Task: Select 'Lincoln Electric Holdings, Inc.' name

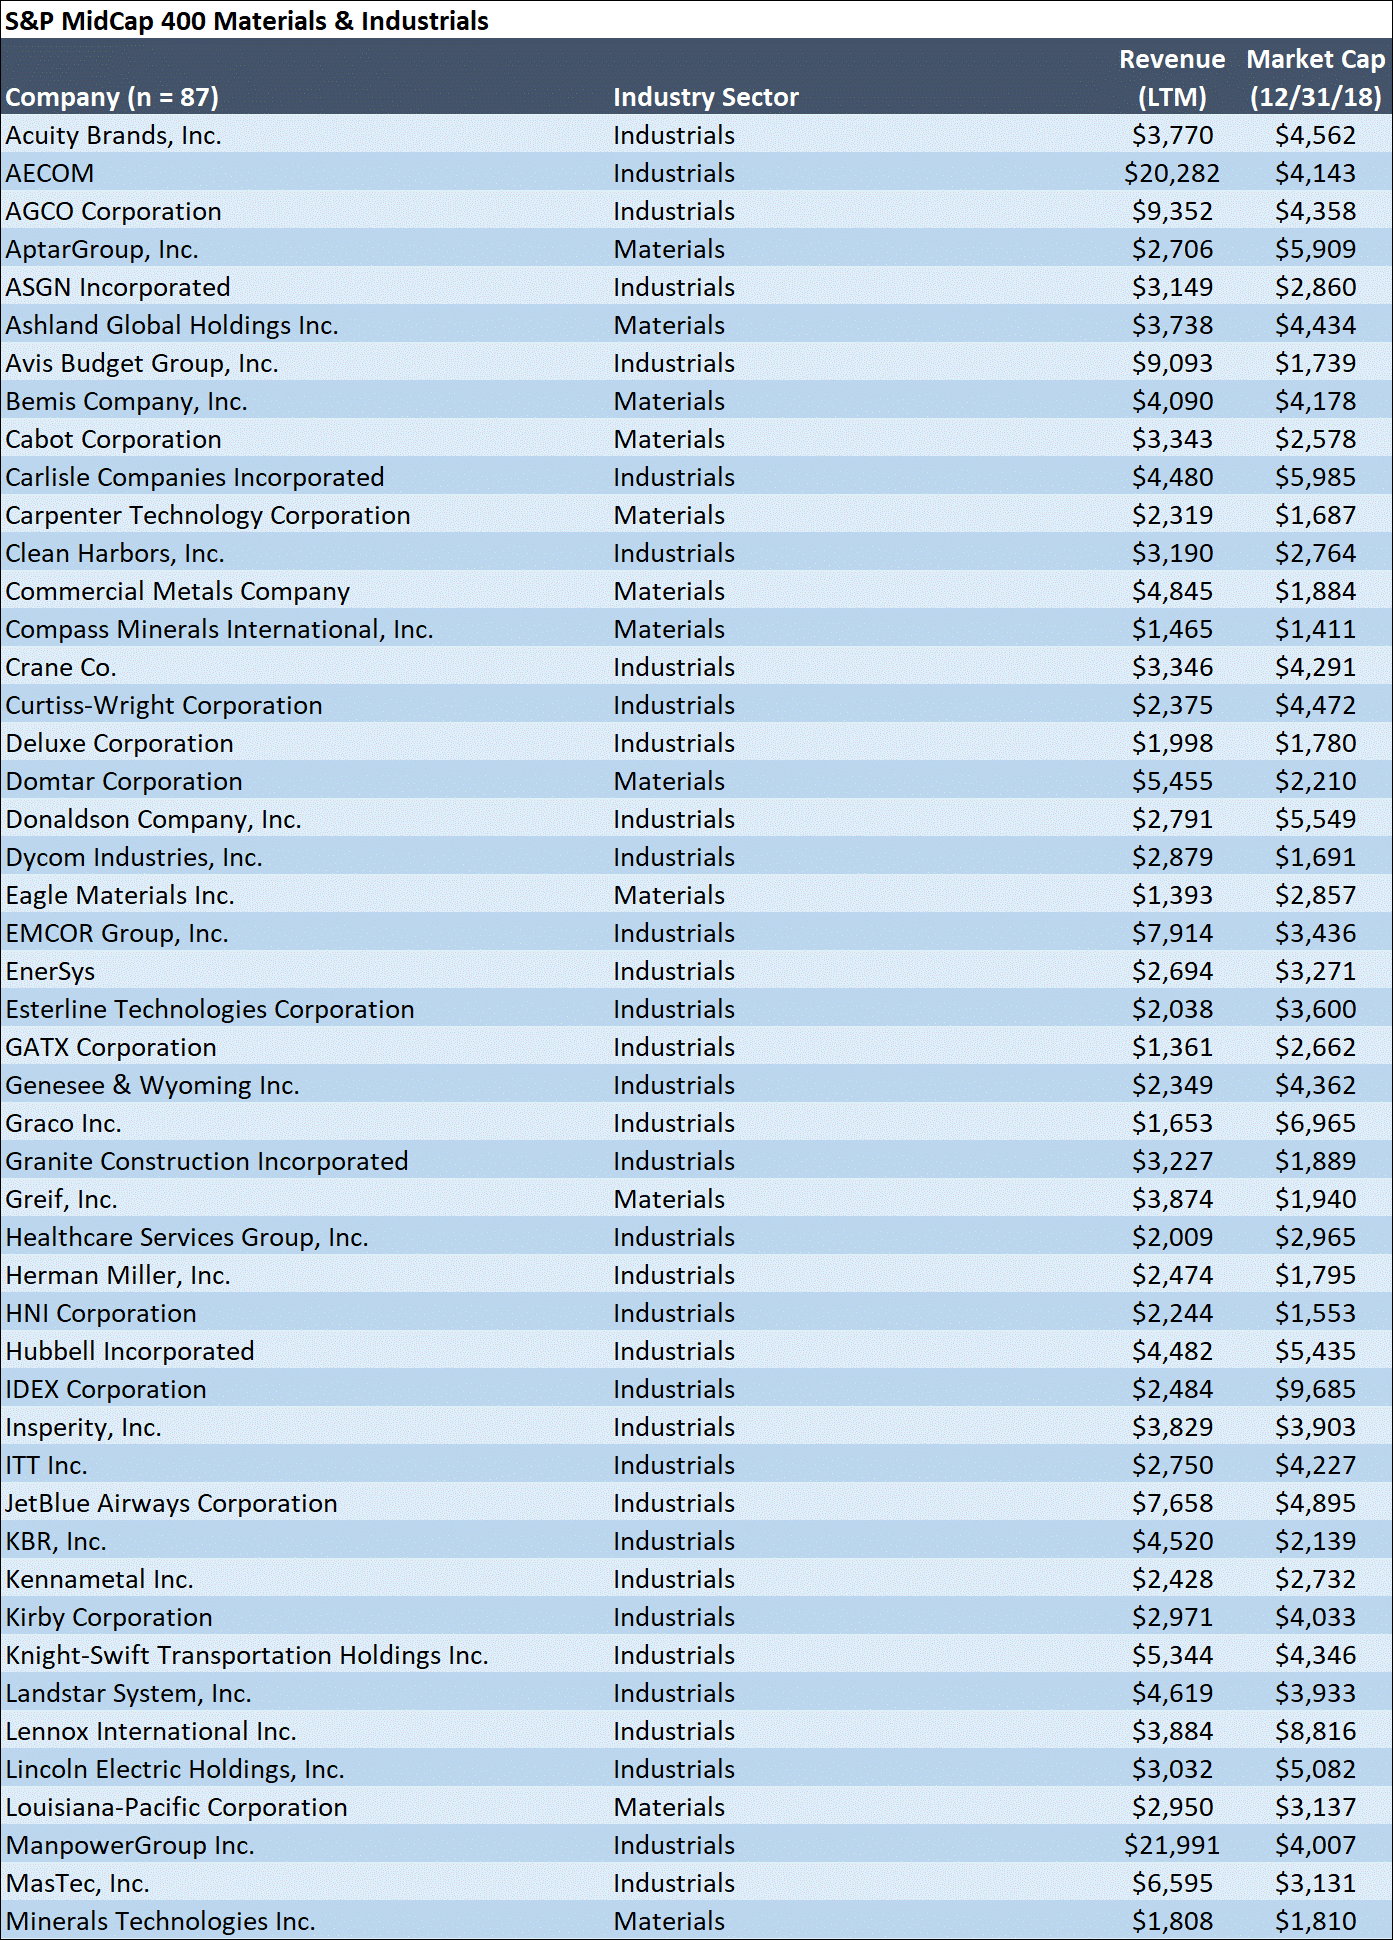Action: 175,1769
